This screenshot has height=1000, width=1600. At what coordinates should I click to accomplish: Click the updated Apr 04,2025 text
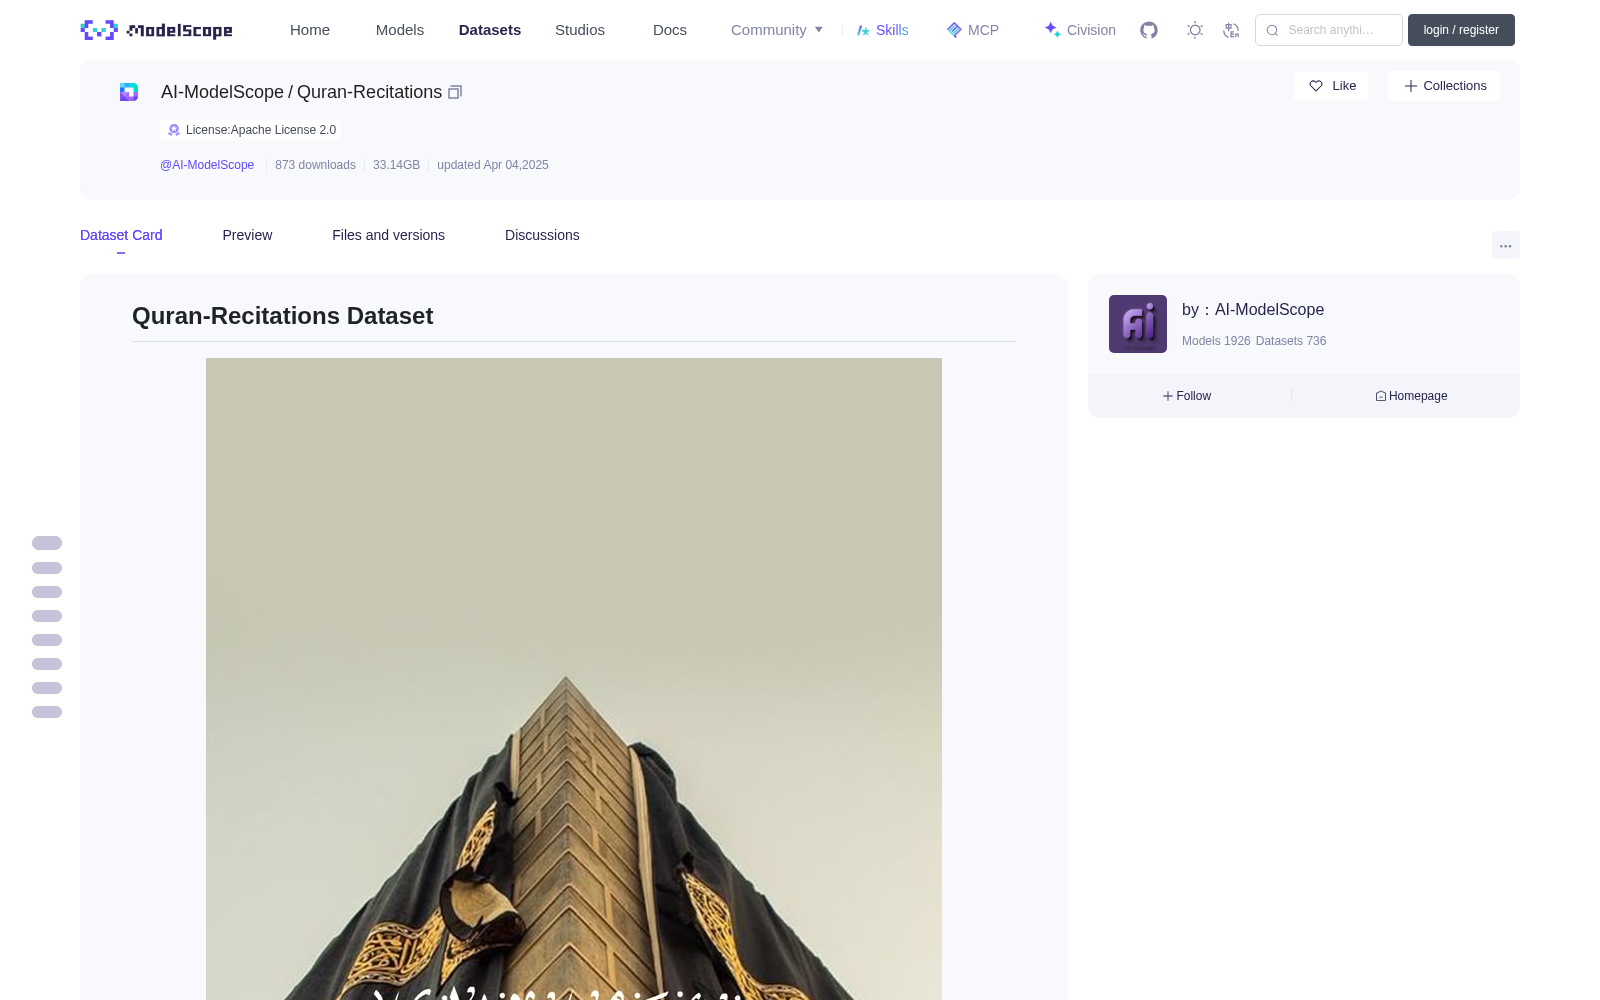[x=493, y=165]
